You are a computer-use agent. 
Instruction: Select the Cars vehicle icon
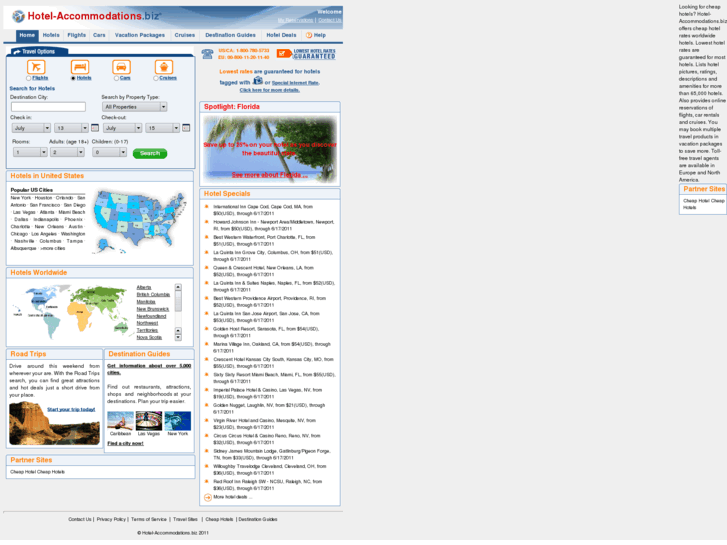[x=121, y=67]
